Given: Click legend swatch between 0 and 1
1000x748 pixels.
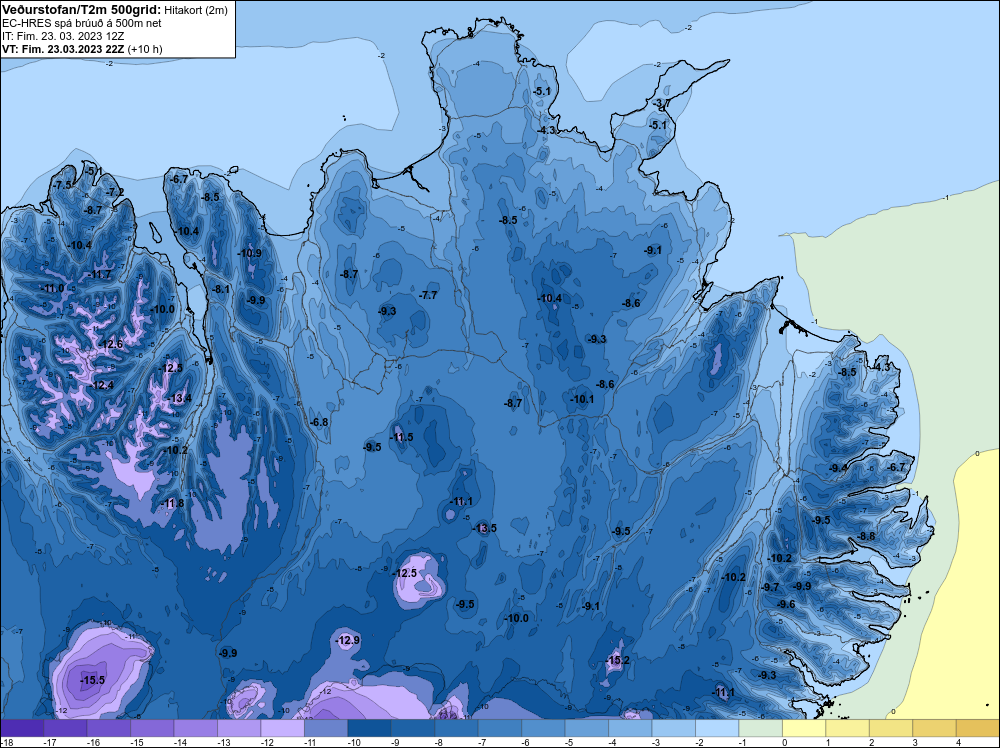Looking at the screenshot, I should (x=804, y=728).
